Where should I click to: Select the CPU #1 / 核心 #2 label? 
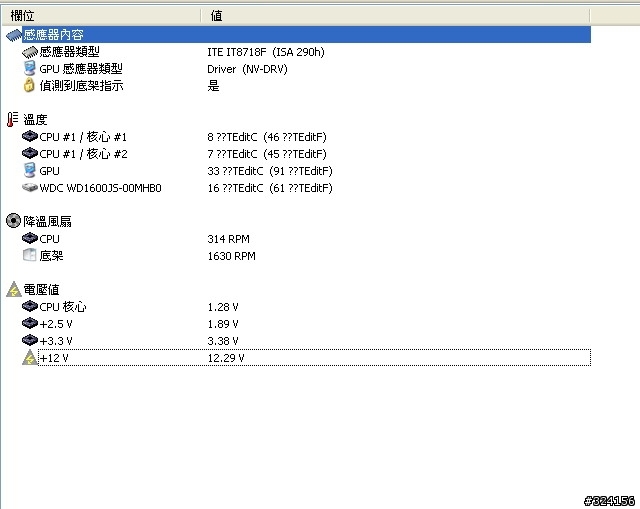point(83,154)
